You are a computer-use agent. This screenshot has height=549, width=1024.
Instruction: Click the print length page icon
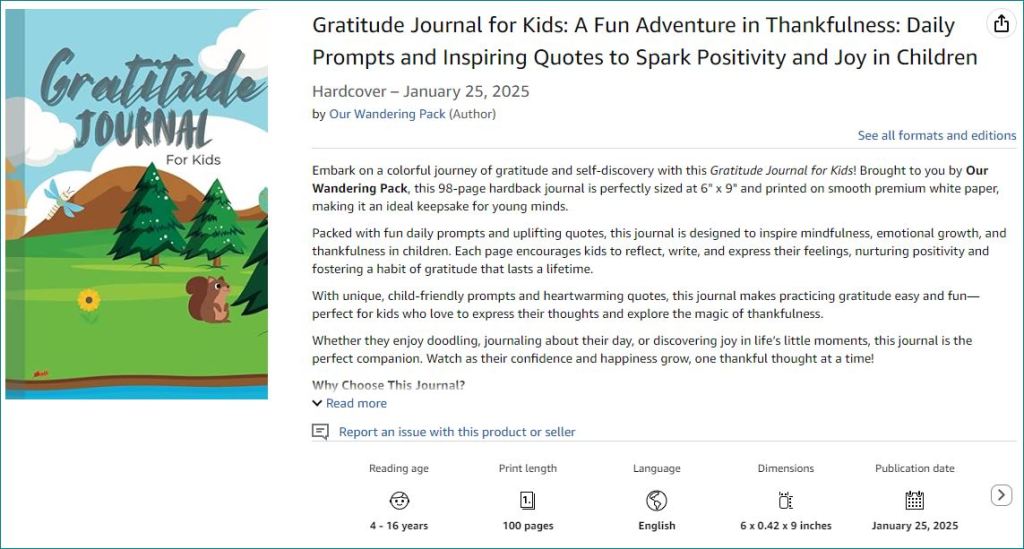coord(528,500)
